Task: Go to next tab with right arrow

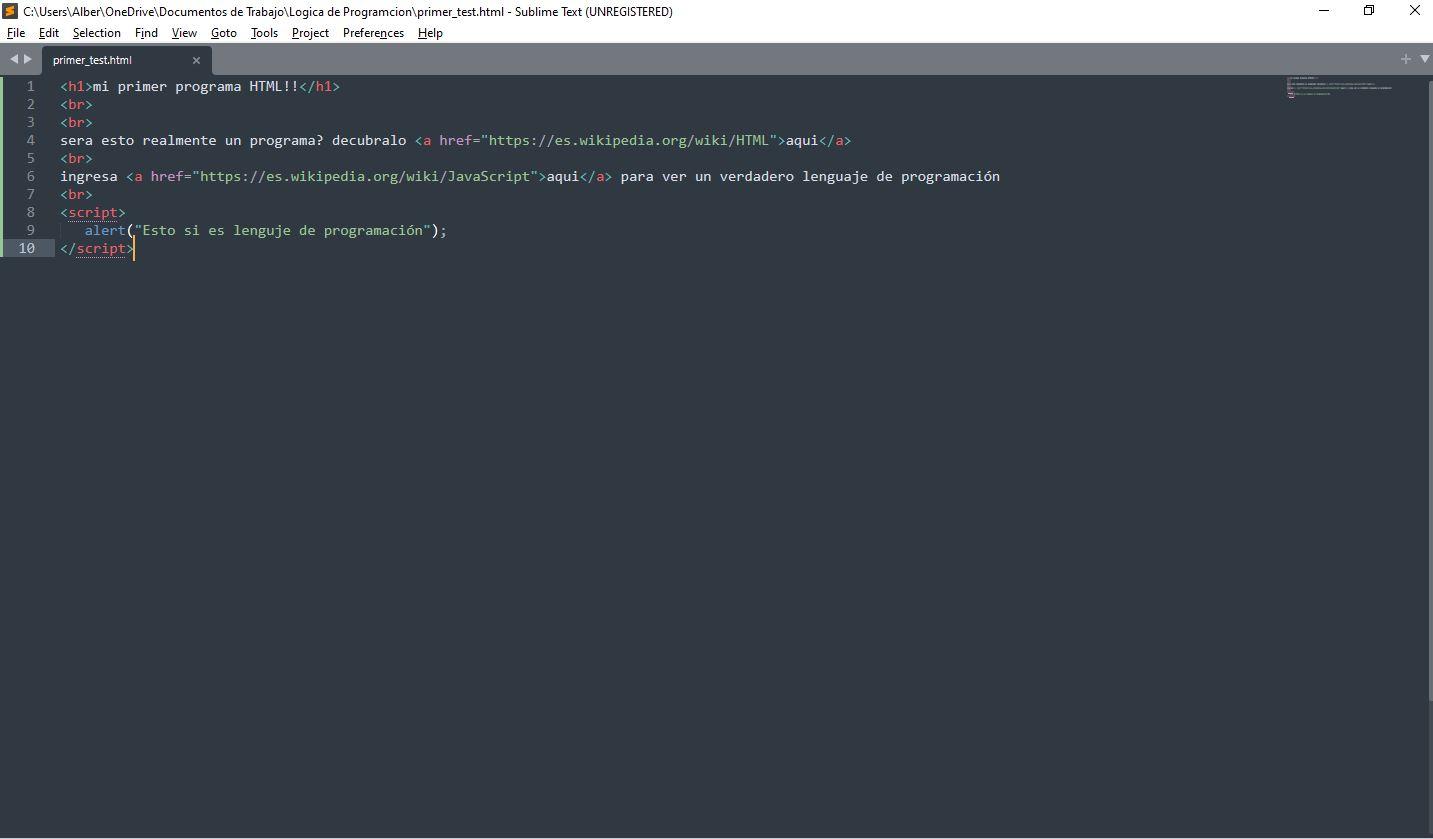Action: [28, 59]
